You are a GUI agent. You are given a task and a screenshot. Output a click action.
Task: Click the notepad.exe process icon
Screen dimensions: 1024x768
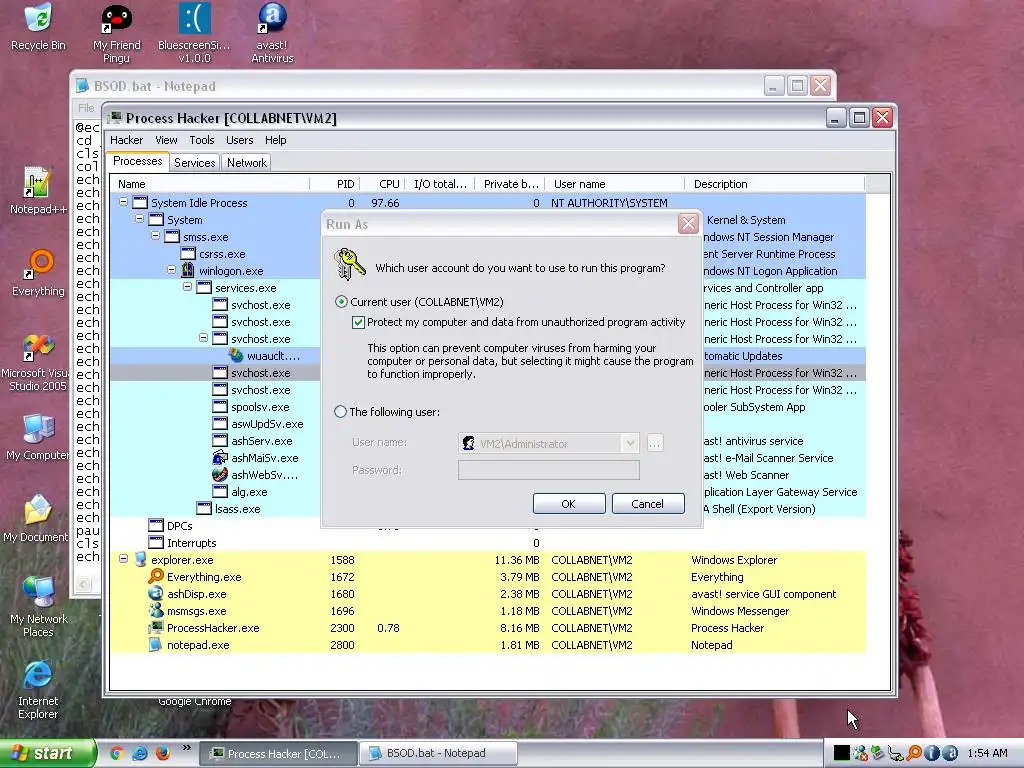(156, 644)
